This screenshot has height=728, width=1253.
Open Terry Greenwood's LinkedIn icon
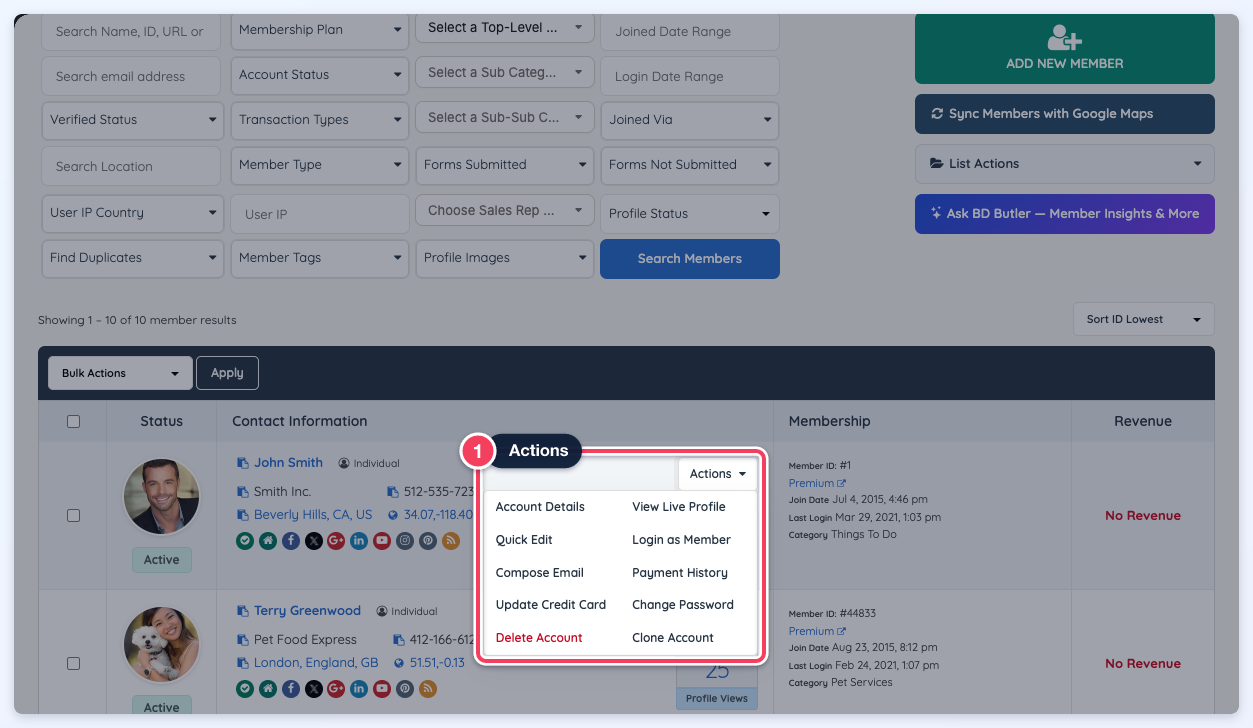click(359, 689)
